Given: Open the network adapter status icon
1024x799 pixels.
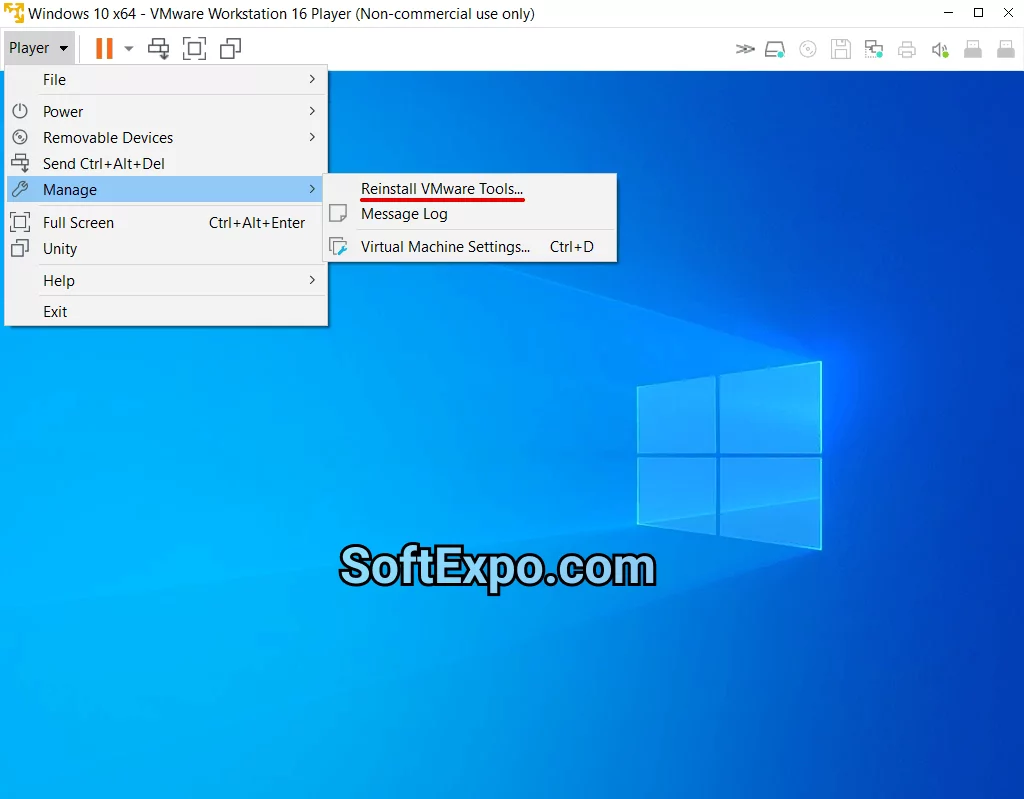Looking at the screenshot, I should coord(873,48).
